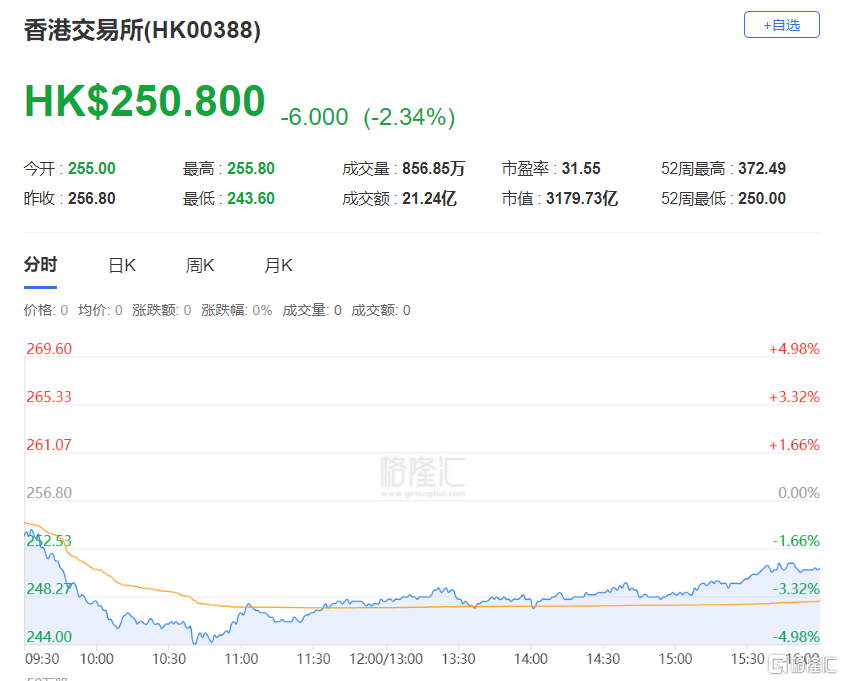Click the 256.80 baseline axis label
The height and width of the screenshot is (681, 843).
coord(49,492)
